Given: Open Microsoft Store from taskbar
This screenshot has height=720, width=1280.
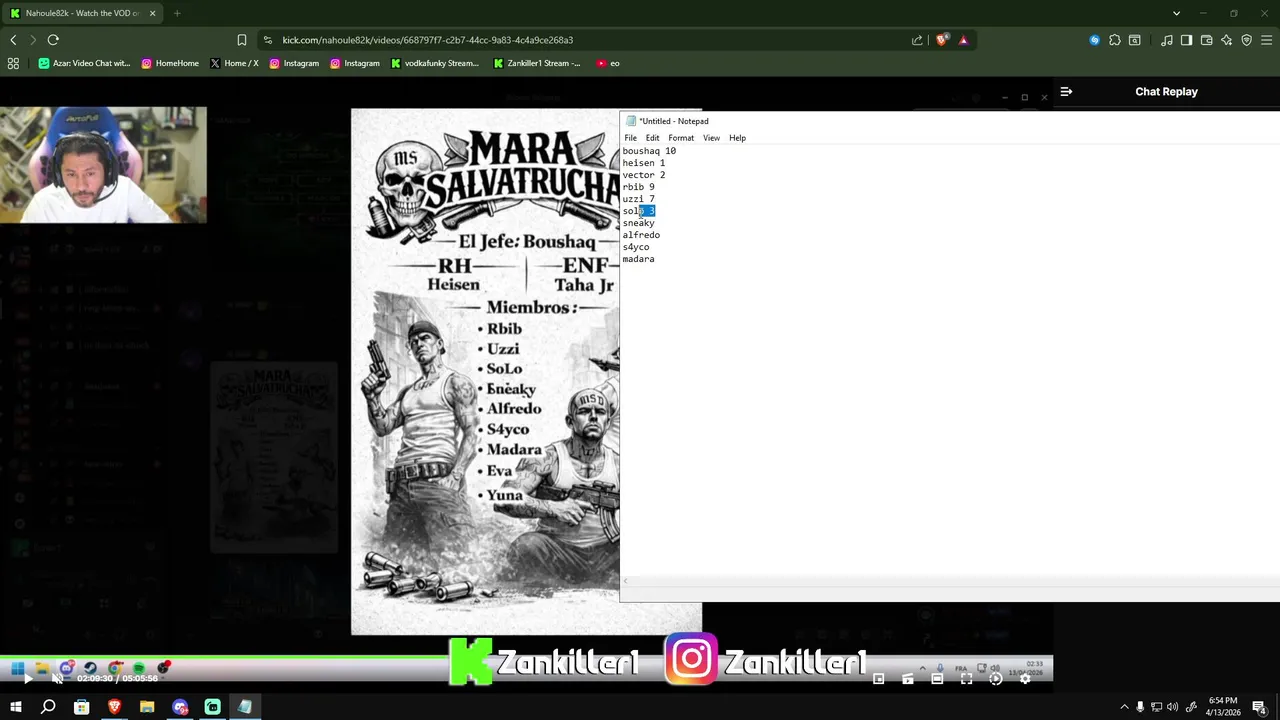Looking at the screenshot, I should (81, 707).
